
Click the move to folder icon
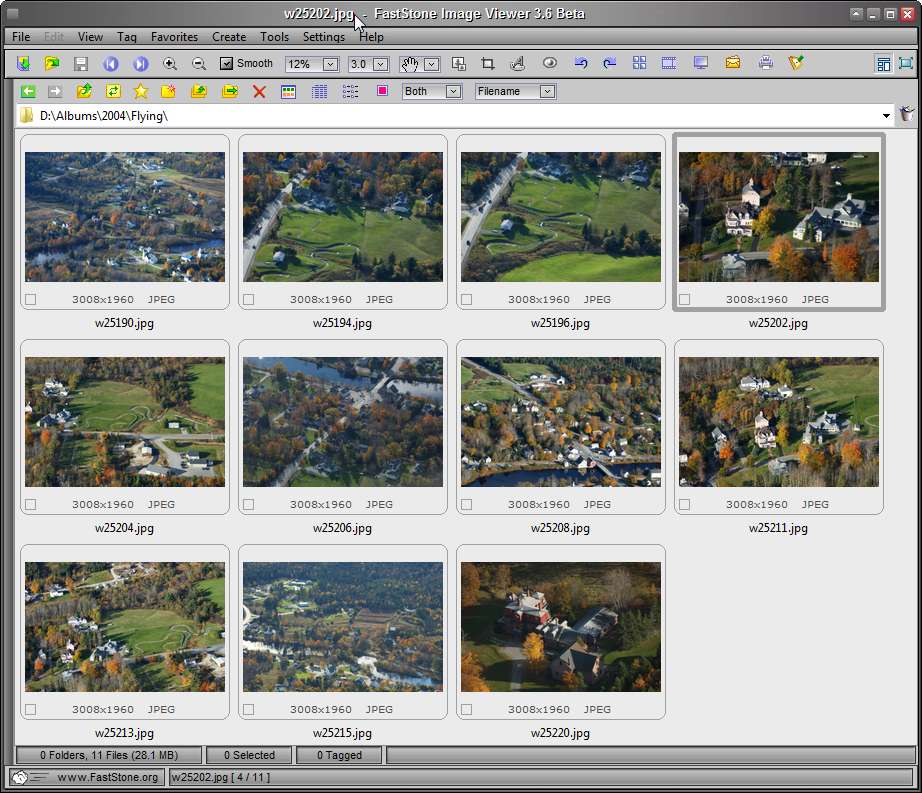(230, 91)
